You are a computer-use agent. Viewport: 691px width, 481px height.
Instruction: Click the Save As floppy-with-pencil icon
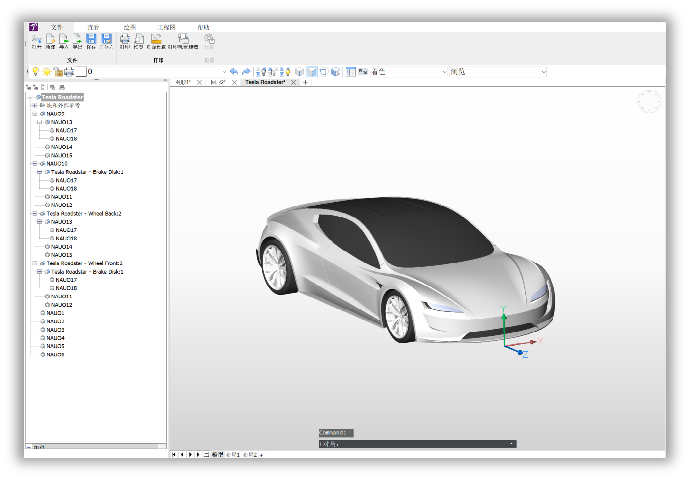point(107,39)
